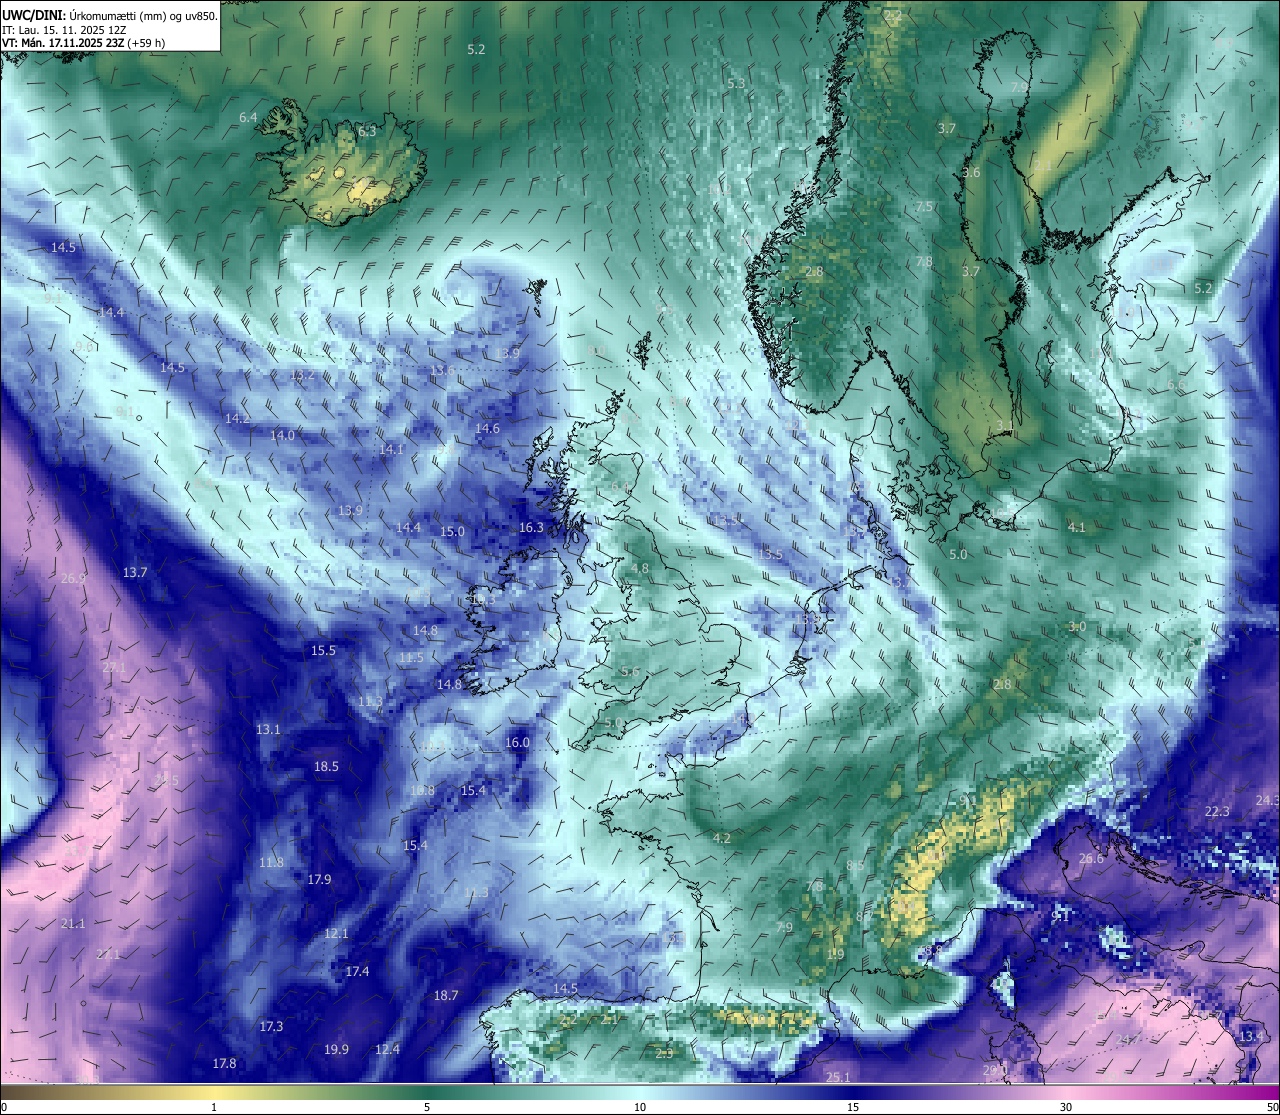Click the 14.2 value on the map

[x=237, y=419]
